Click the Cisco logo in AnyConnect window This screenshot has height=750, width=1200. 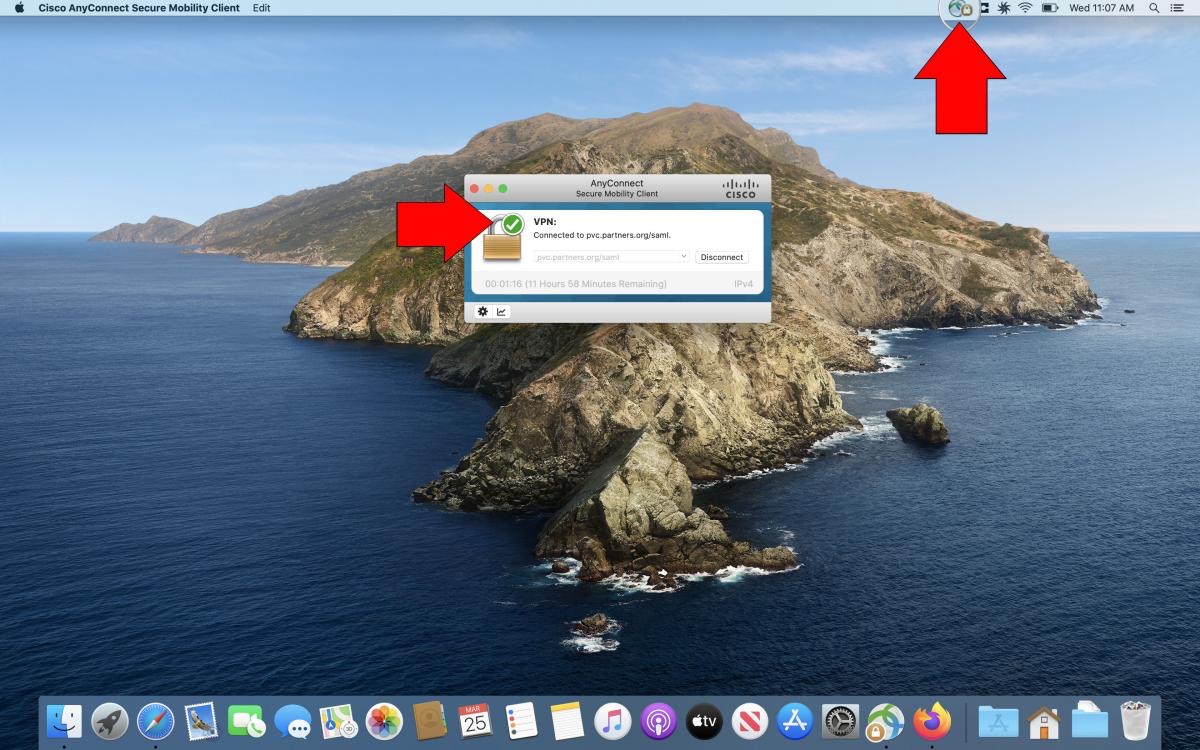click(x=741, y=188)
